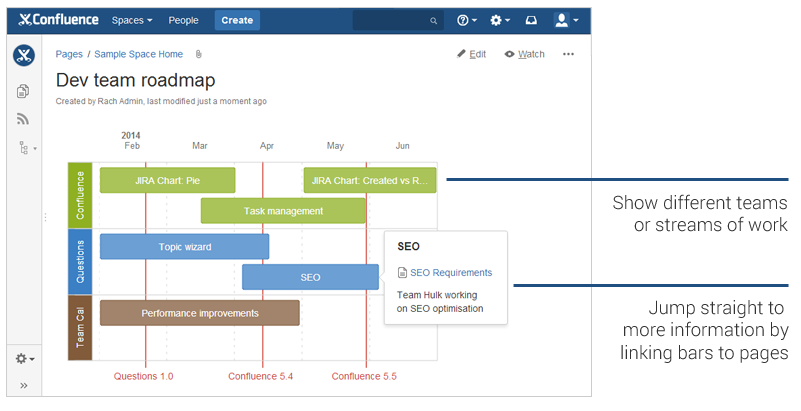Open the notifications inbox tray icon
The image size is (801, 411).
(531, 20)
